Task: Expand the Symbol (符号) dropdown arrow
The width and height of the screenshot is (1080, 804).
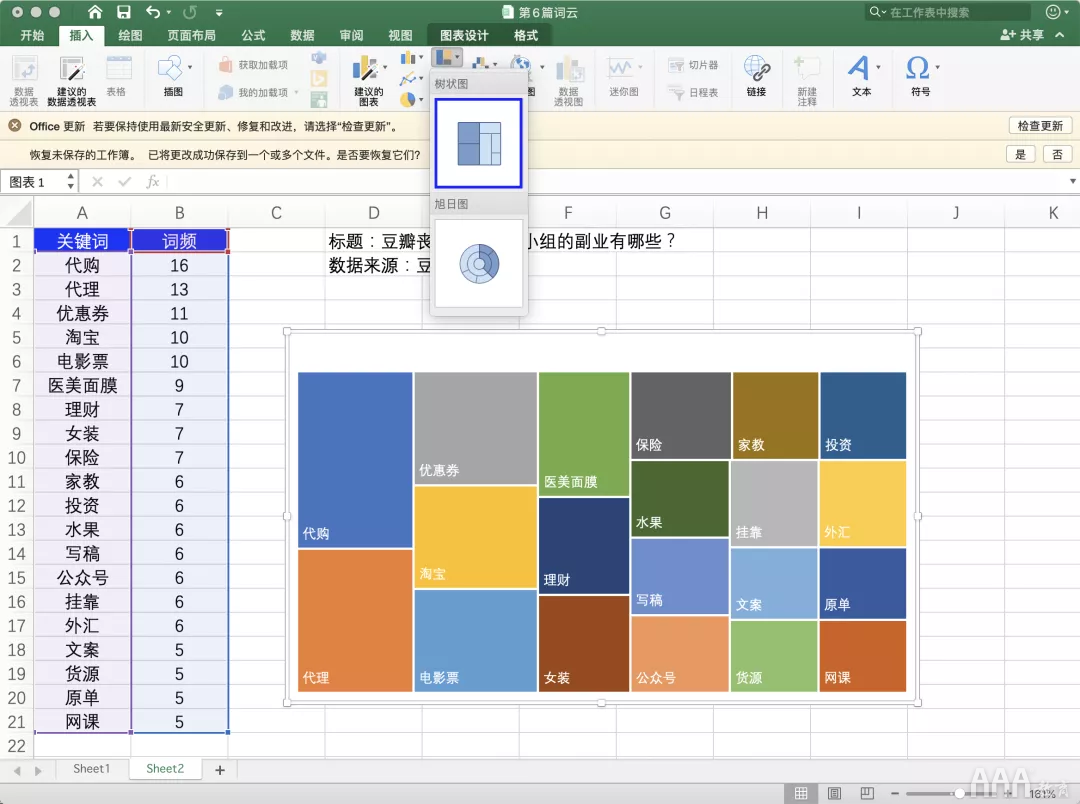Action: [937, 68]
